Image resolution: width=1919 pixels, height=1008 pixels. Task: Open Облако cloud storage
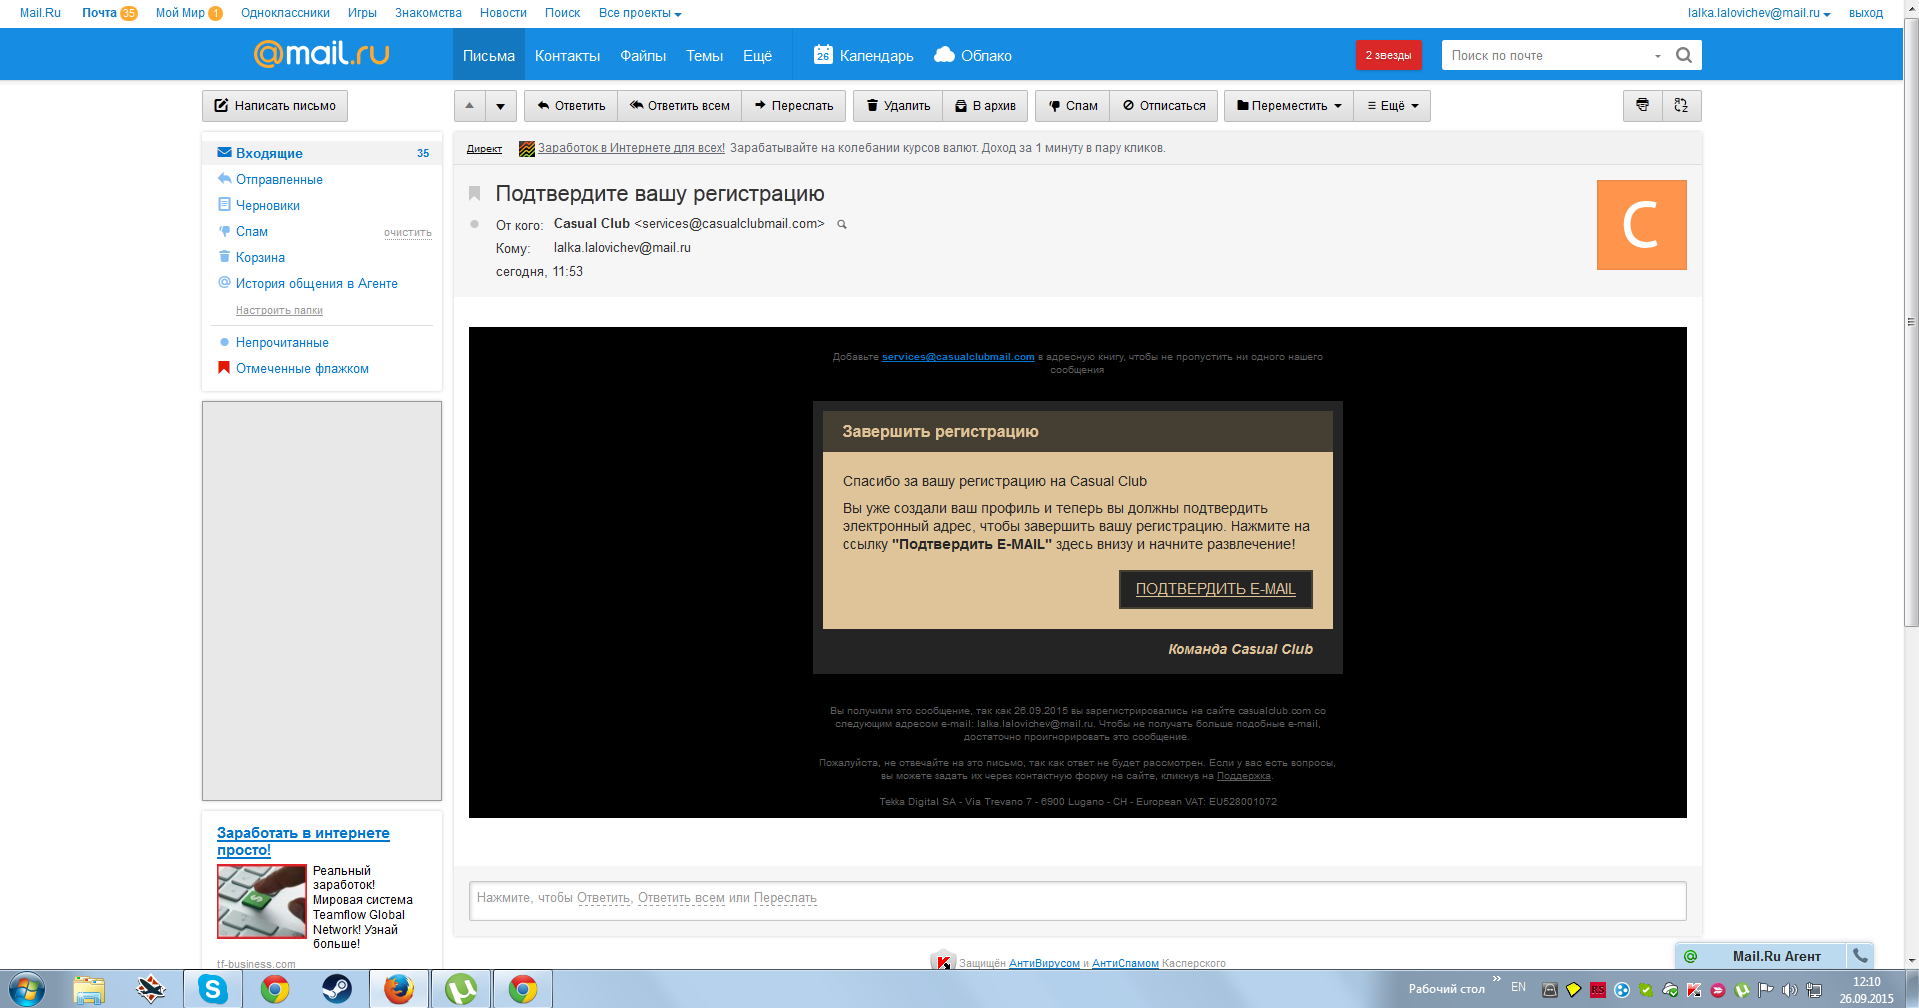pos(973,56)
